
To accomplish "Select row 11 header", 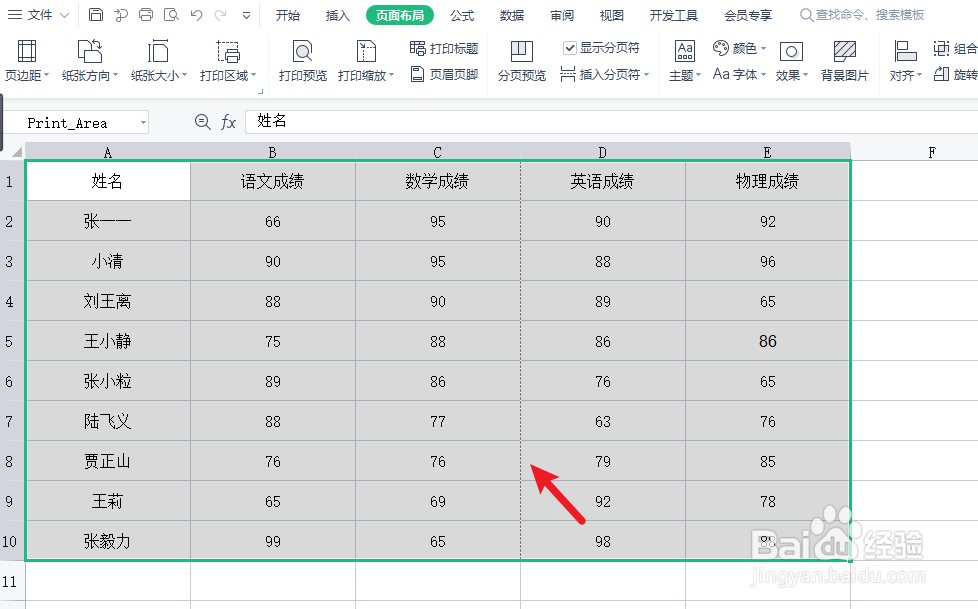I will [9, 582].
